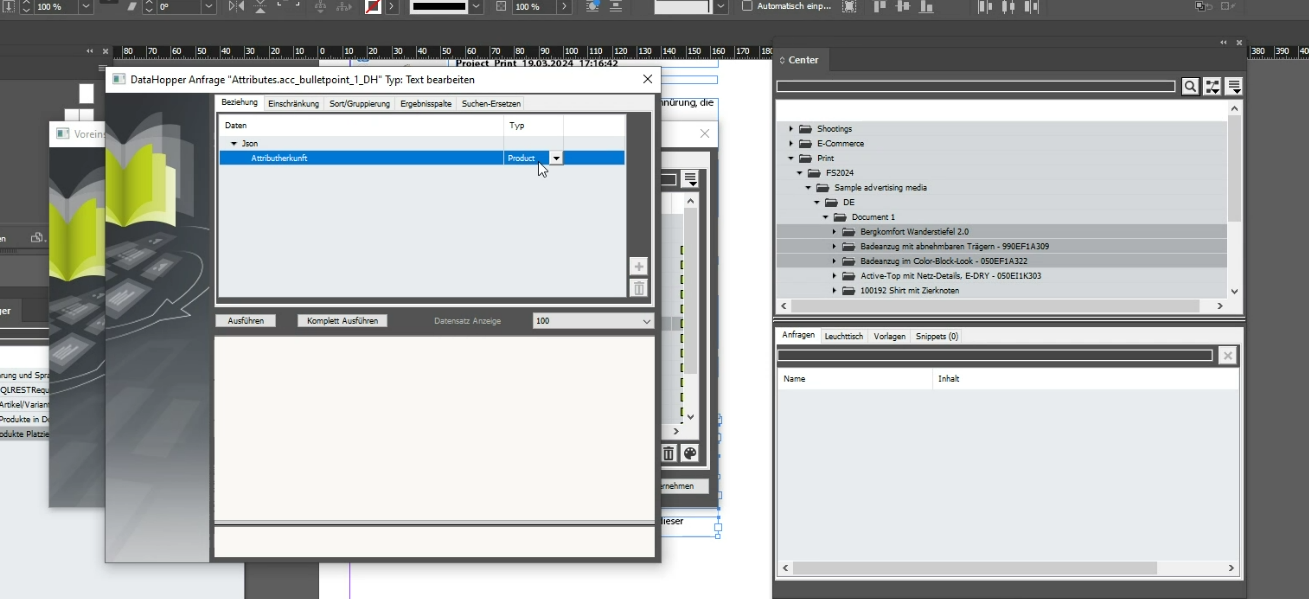The image size is (1309, 599).
Task: Open the Typ dropdown showing 'Product'
Action: pos(556,157)
